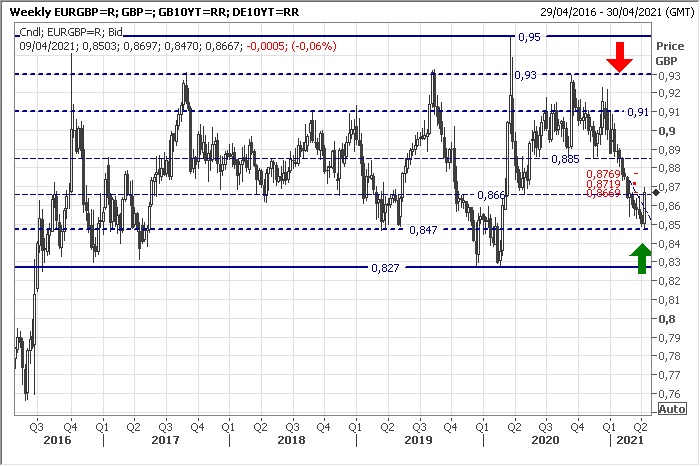The image size is (700, 466).
Task: Click the red down arrow marker
Action: coord(620,57)
